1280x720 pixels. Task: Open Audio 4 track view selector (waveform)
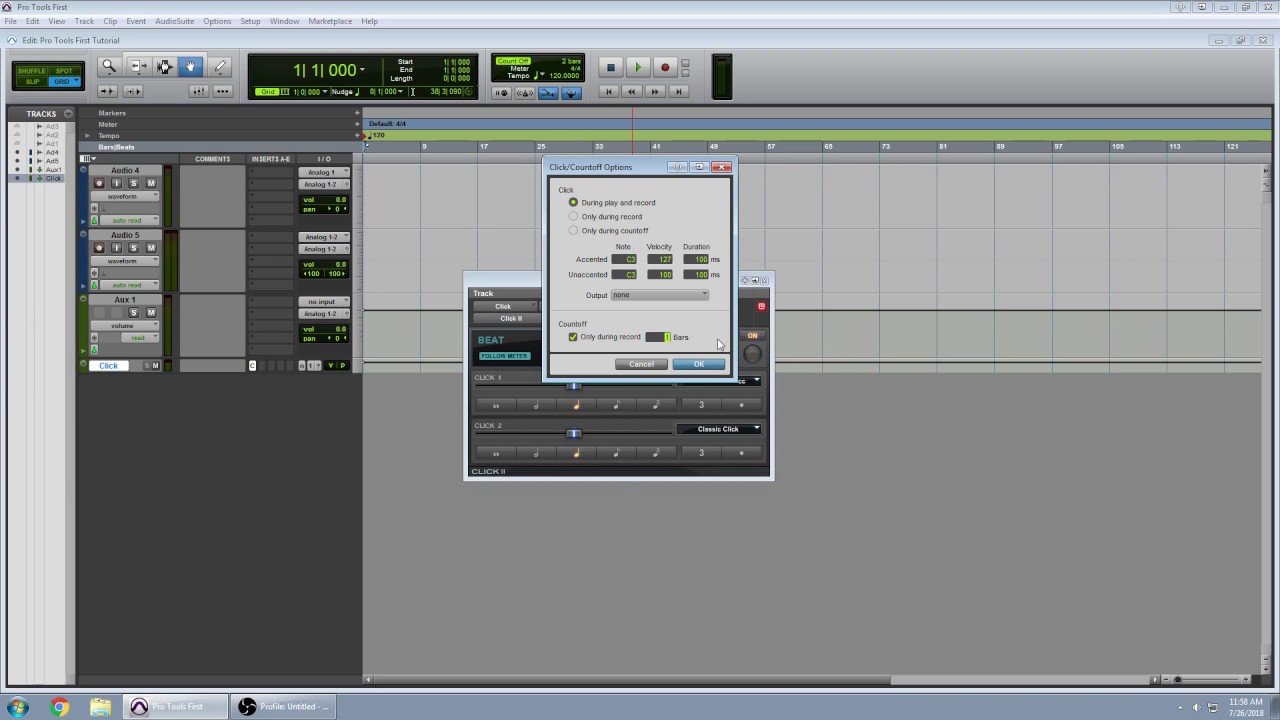125,196
